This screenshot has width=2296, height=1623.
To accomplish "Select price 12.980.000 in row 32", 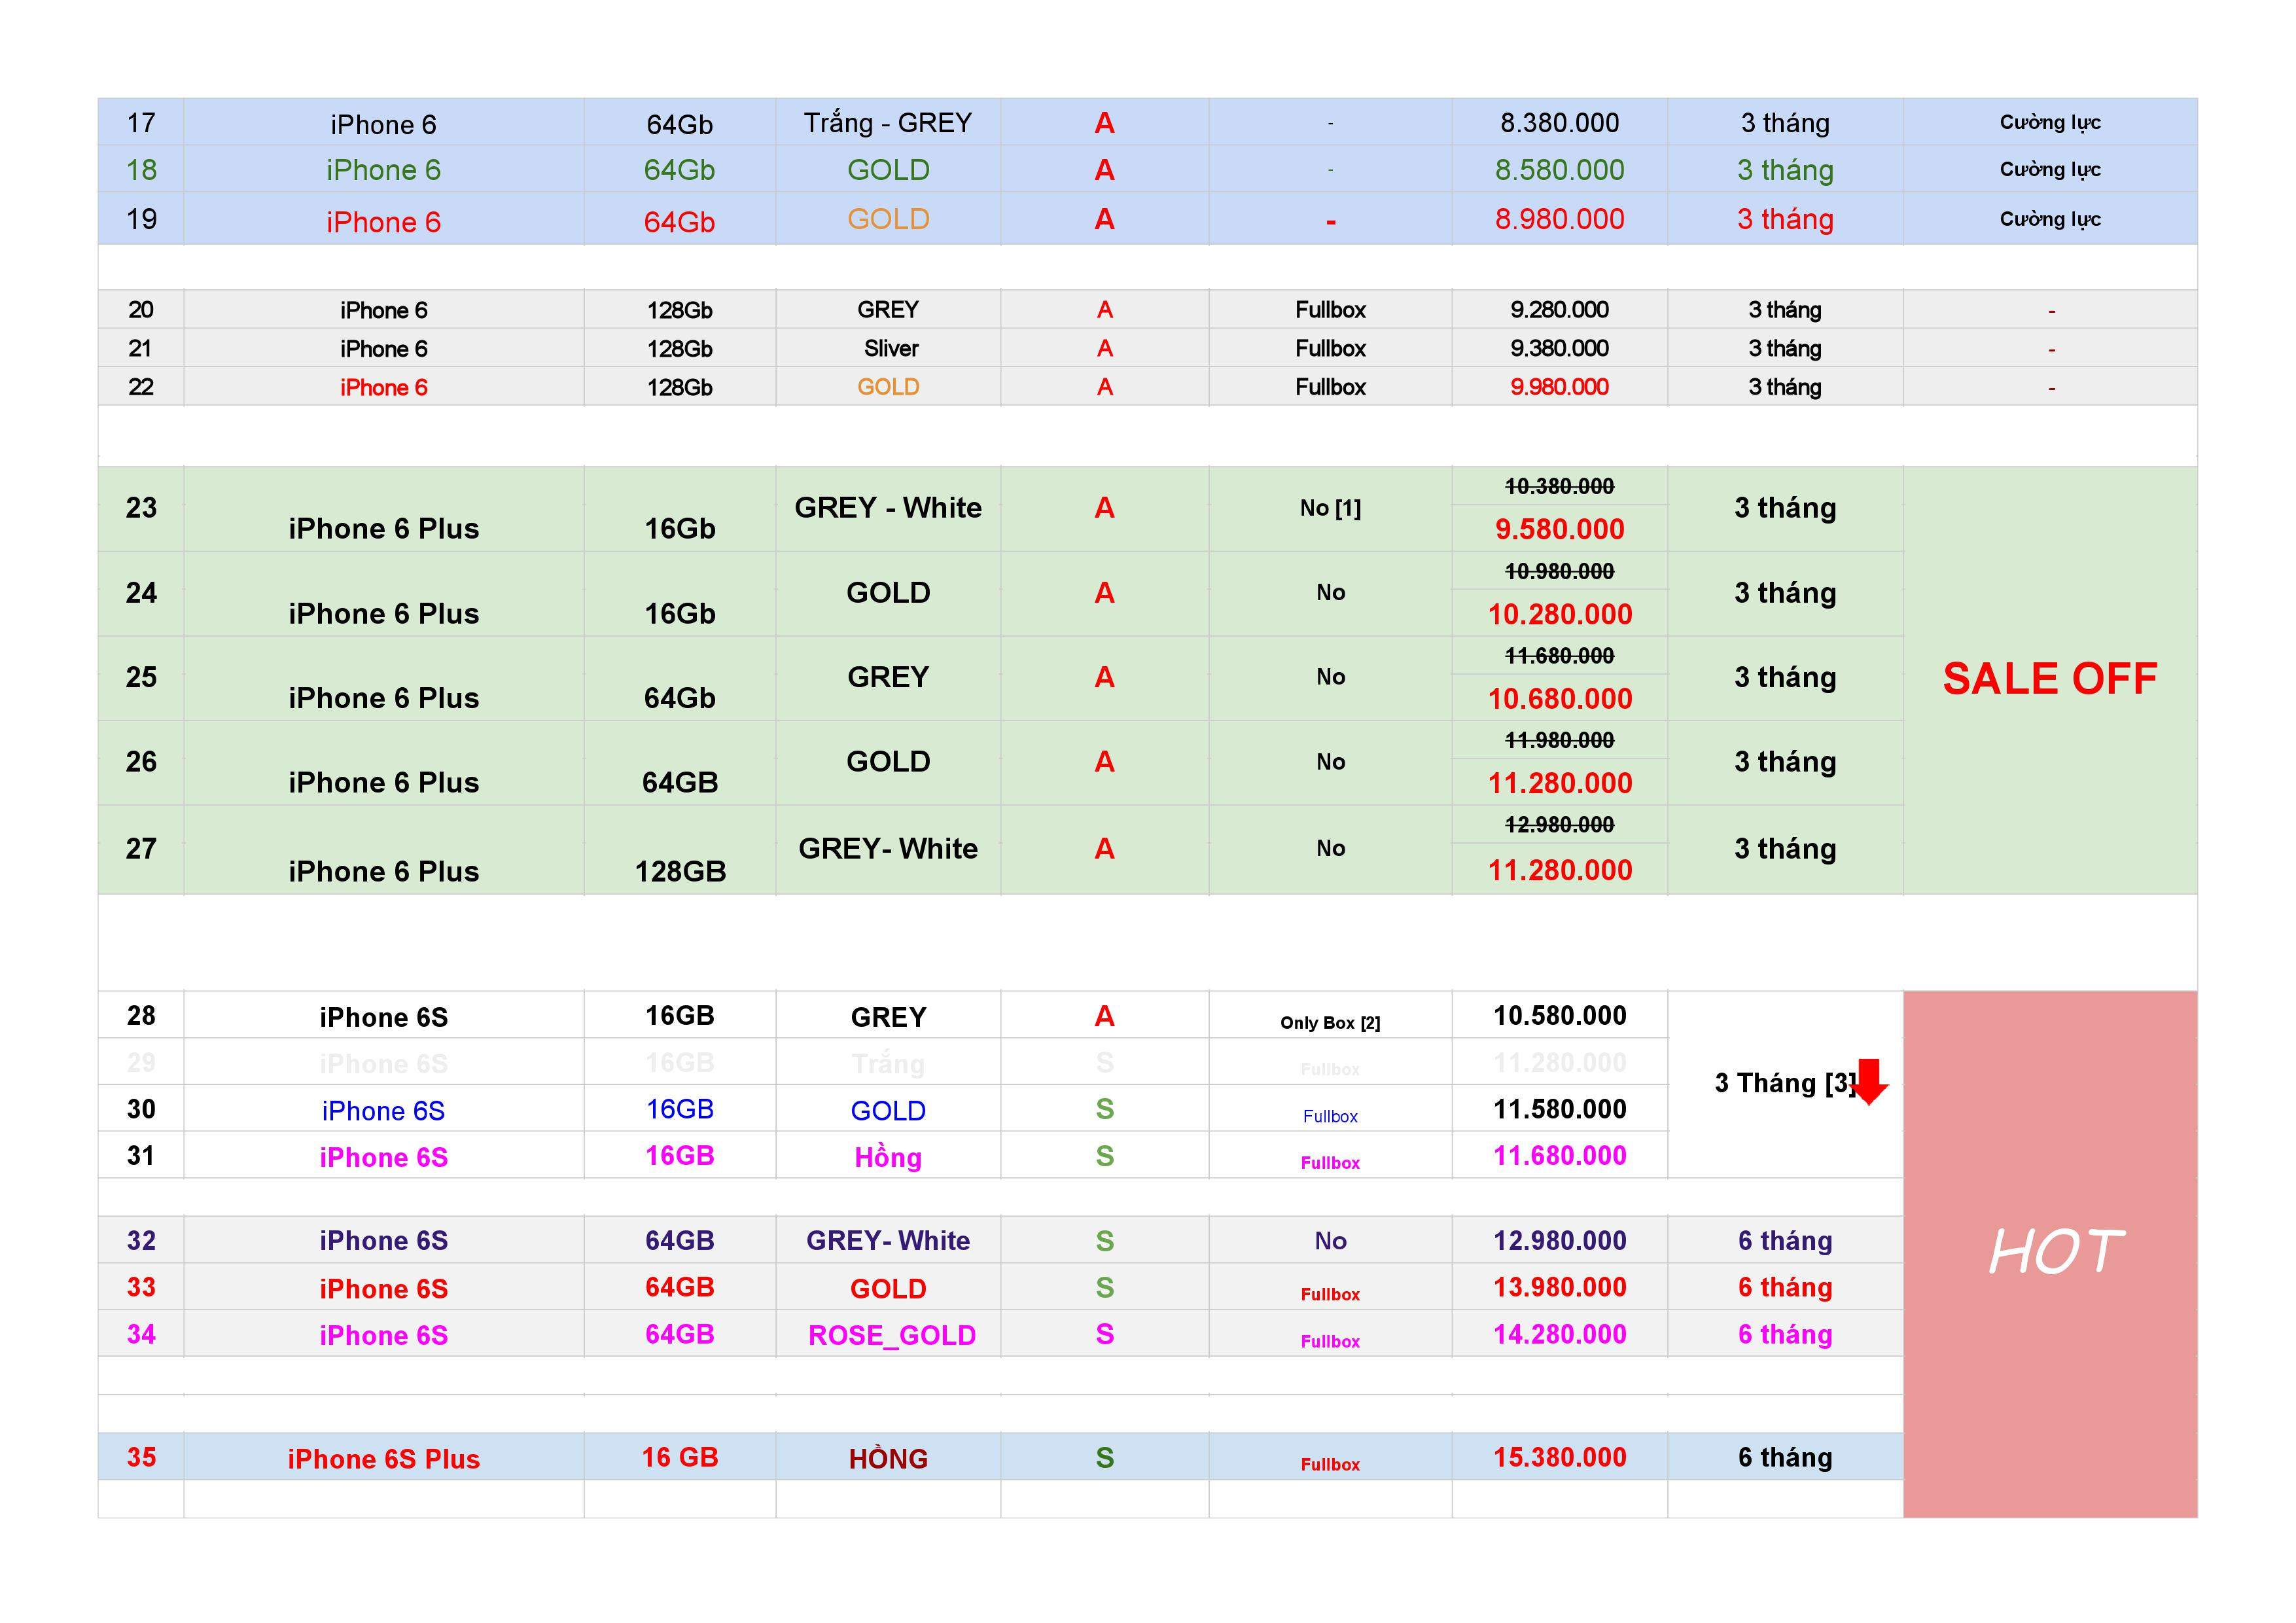I will coord(1559,1241).
